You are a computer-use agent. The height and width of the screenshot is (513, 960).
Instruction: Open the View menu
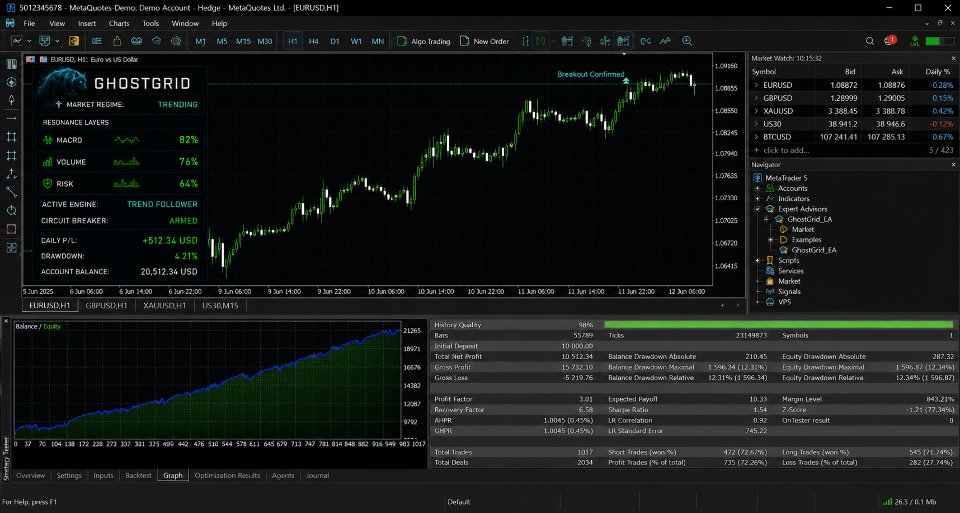[x=57, y=23]
